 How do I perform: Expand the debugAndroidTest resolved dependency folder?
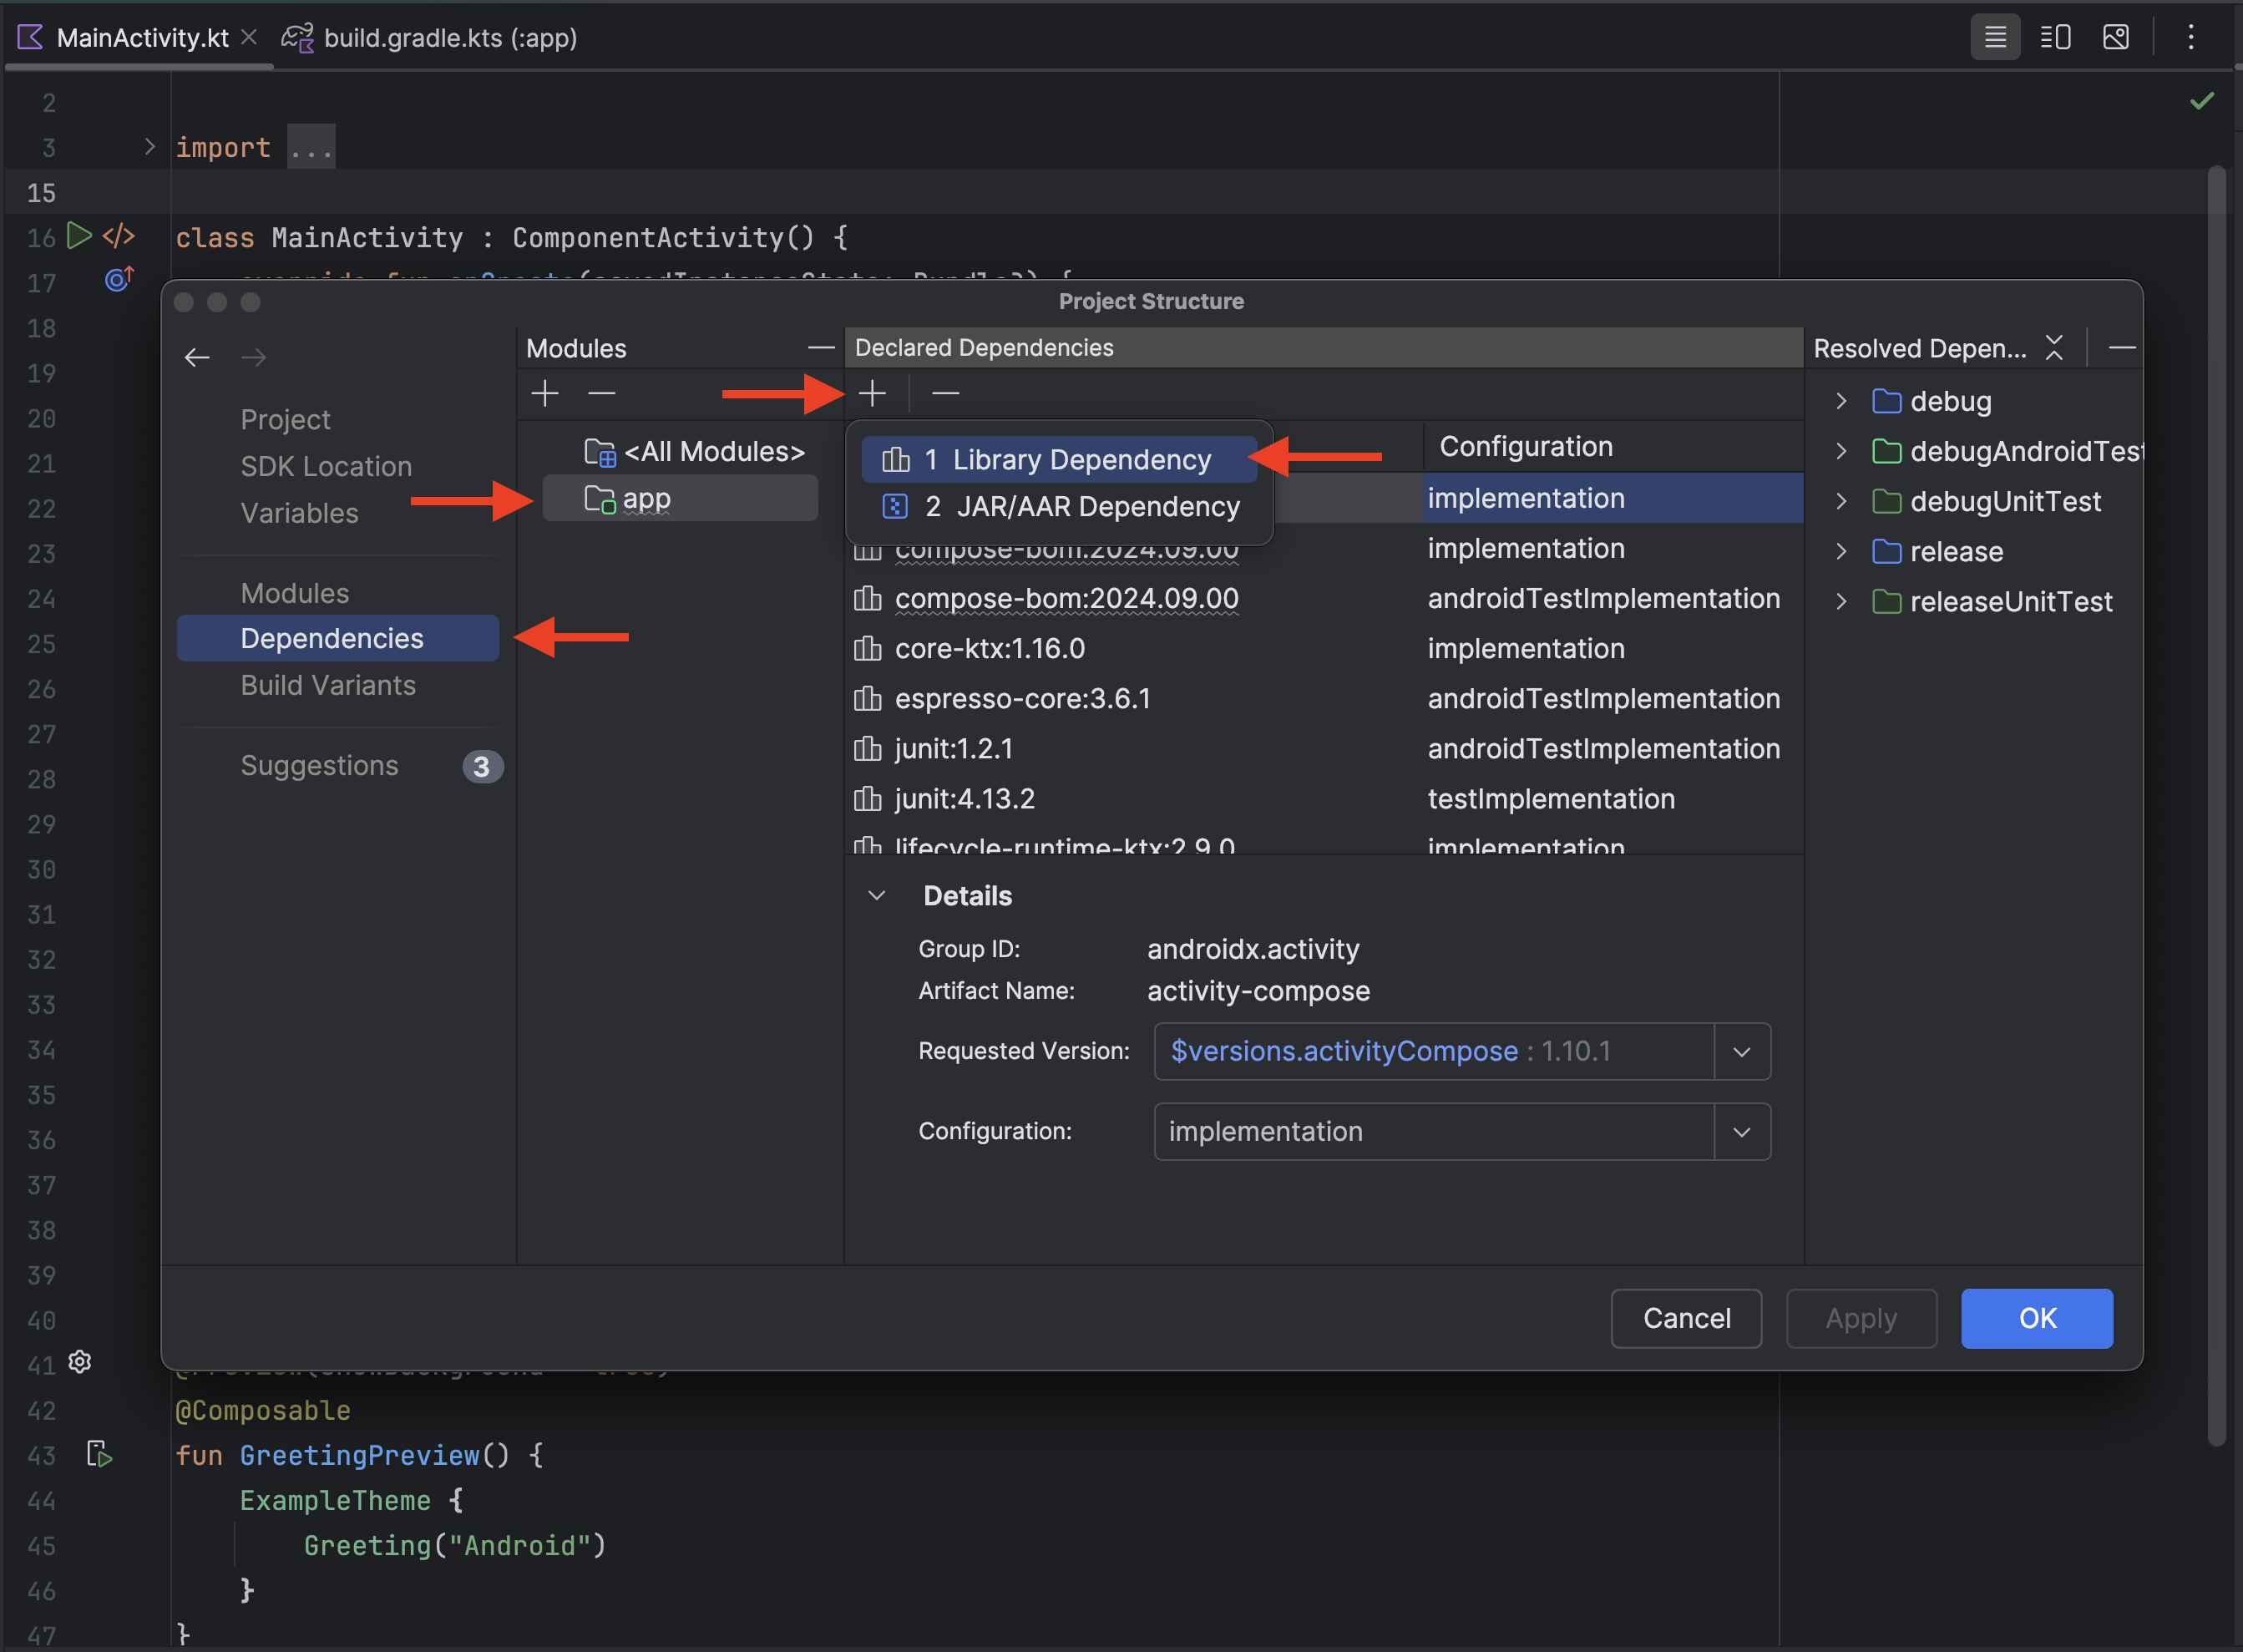point(1840,451)
